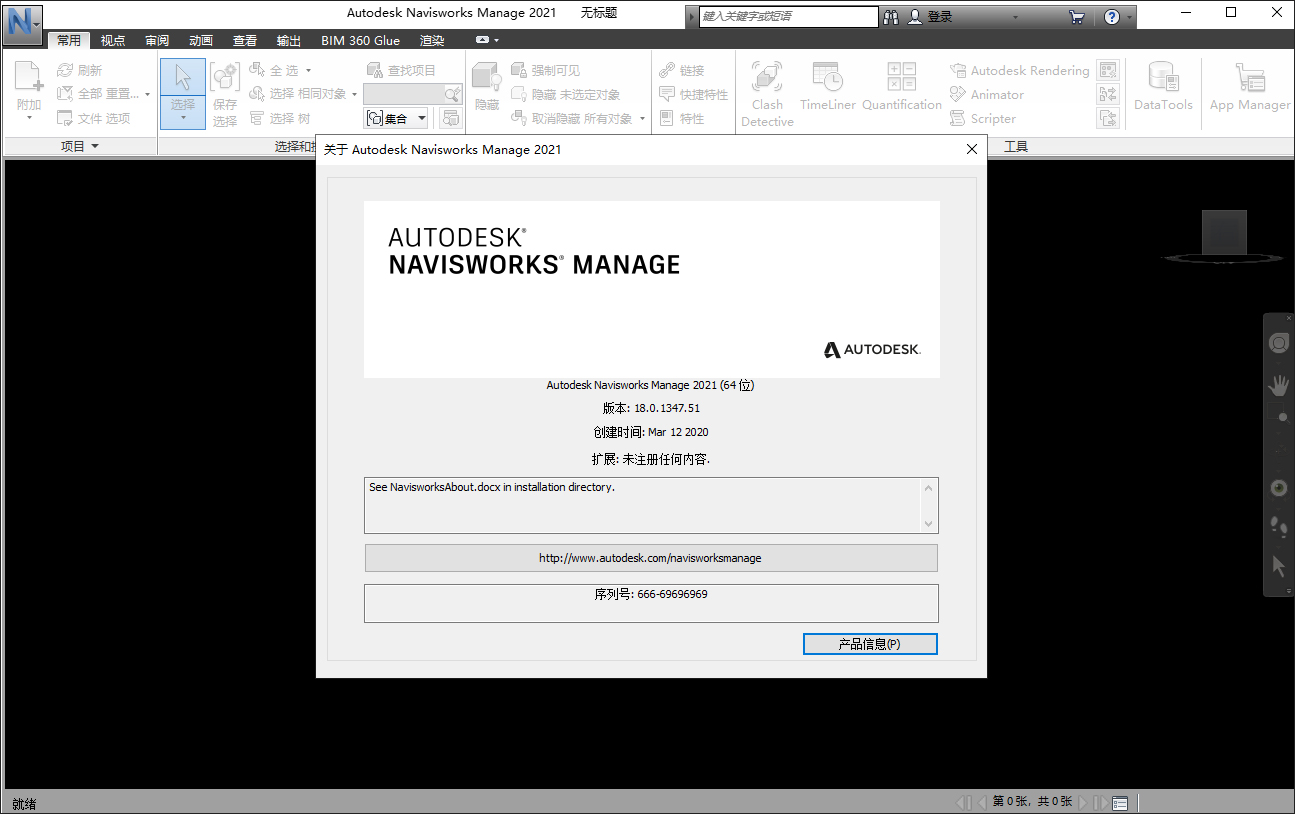Activate the SteeringWheel navigation control
This screenshot has width=1295, height=814.
point(1278,343)
